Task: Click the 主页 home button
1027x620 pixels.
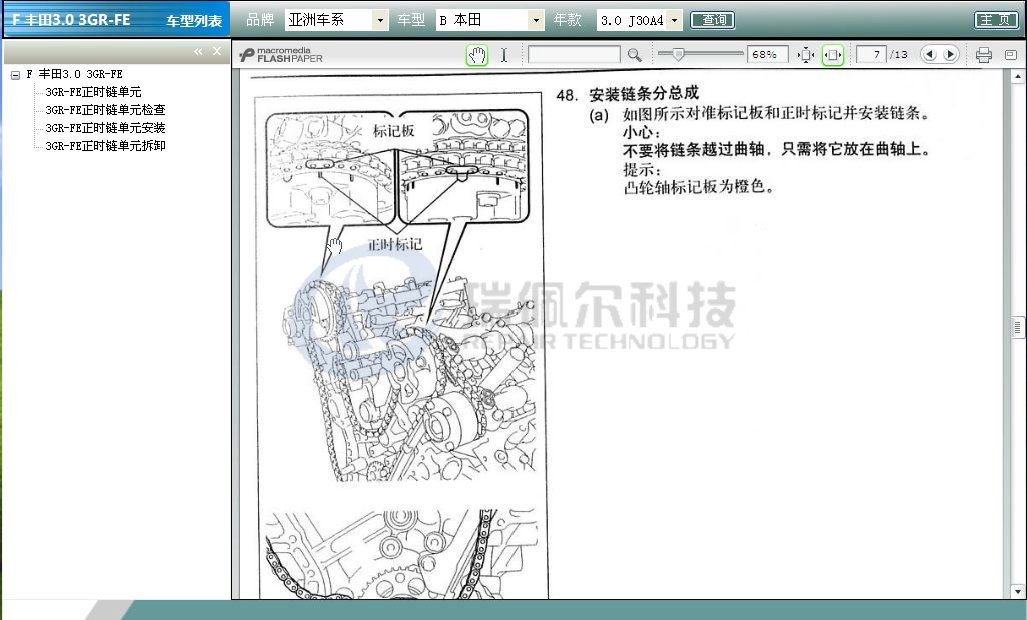Action: pyautogui.click(x=996, y=20)
